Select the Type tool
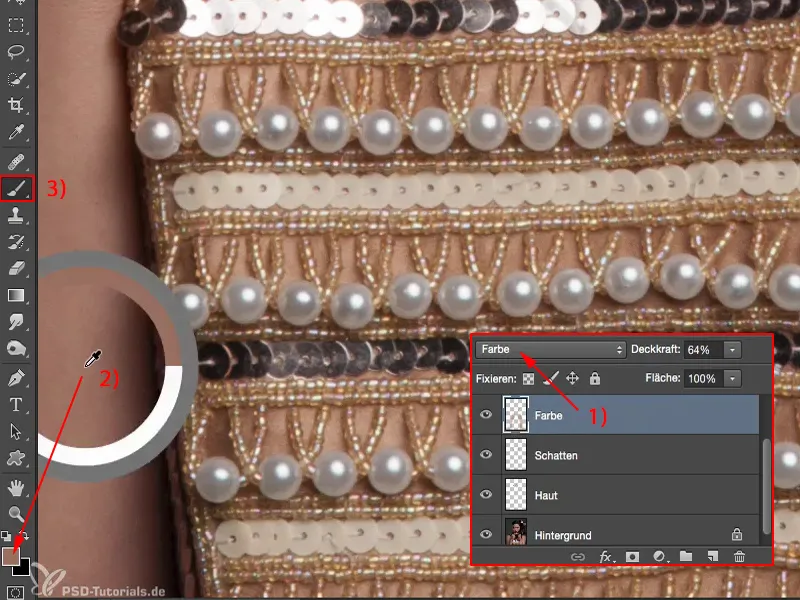 [16, 405]
